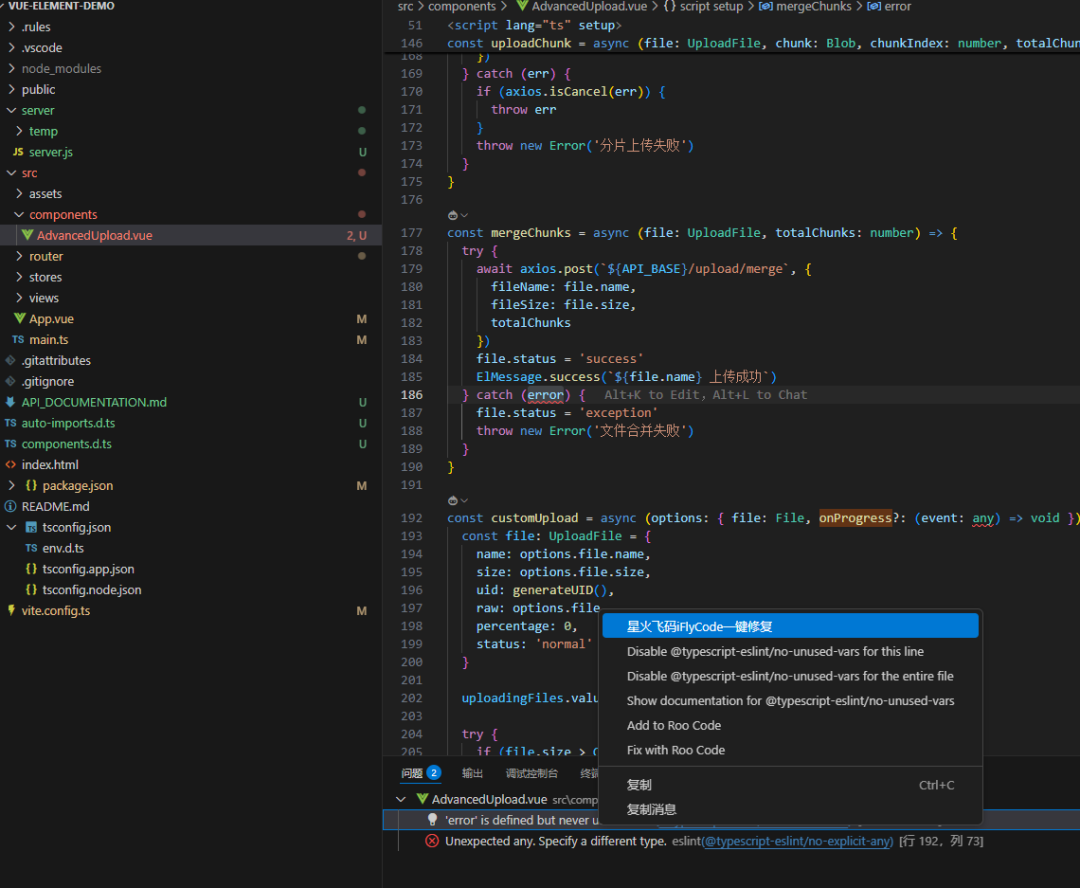
Task: Click the AdvancedUpload.vue breadcrumb
Action: tap(589, 6)
